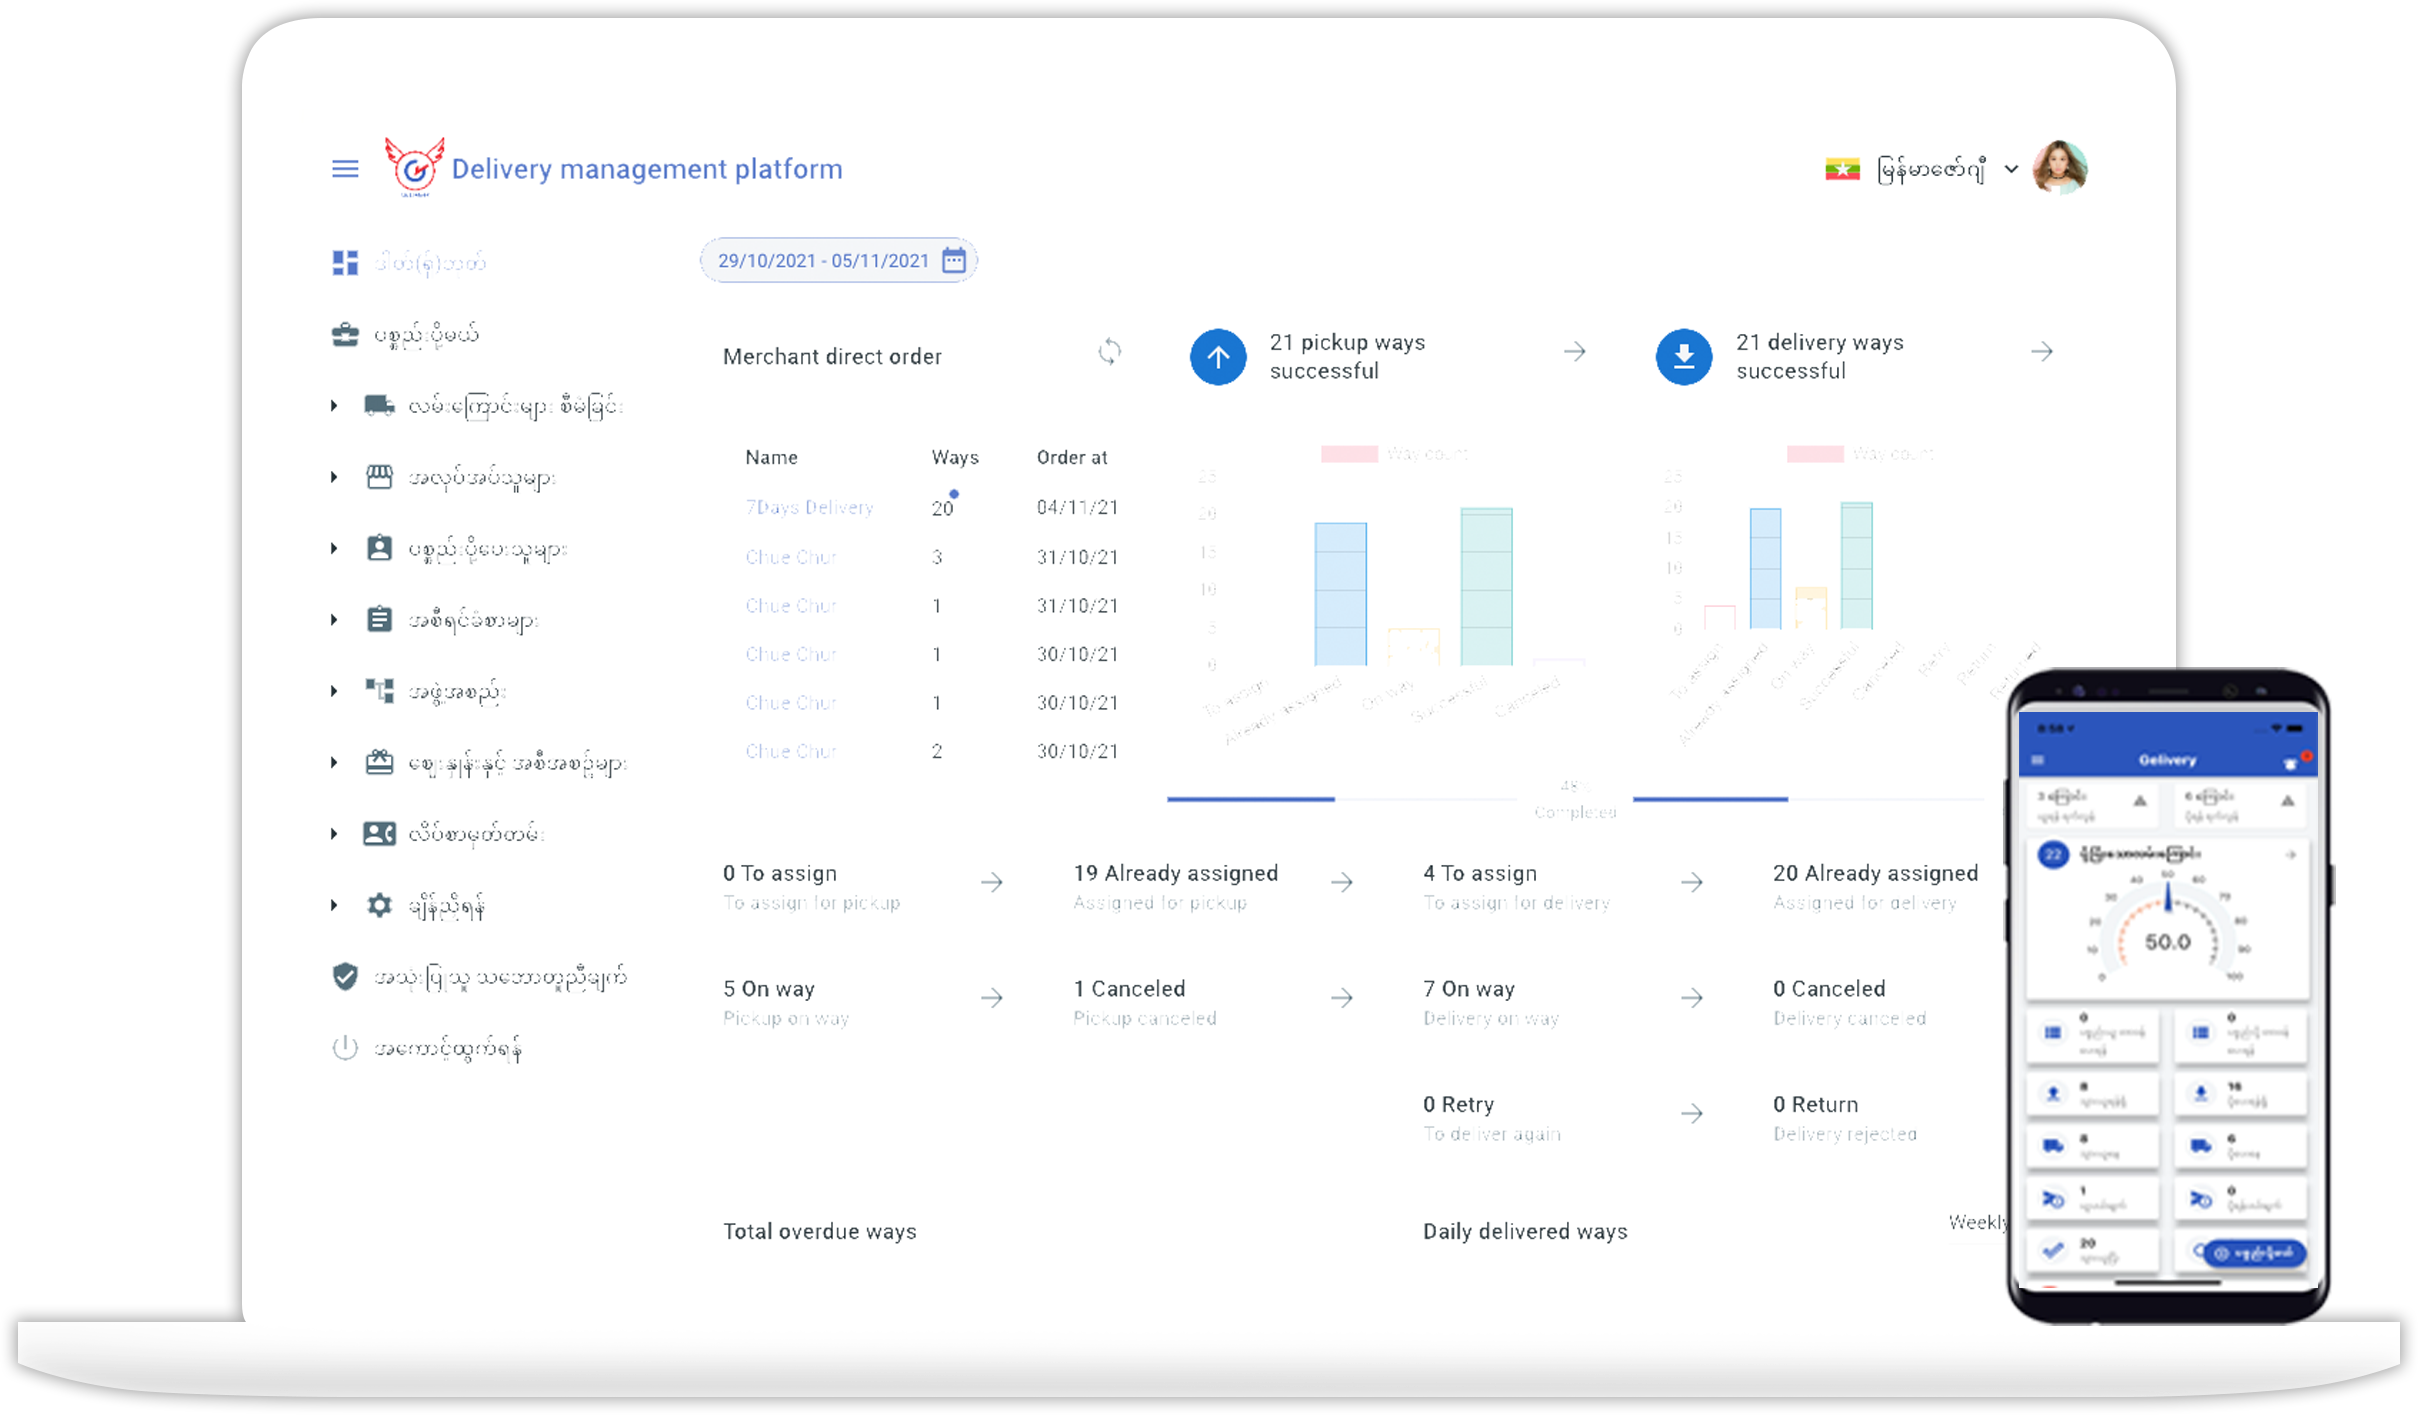The image size is (2418, 1415).
Task: Click the dashboard grid icon in sidebar
Action: (345, 263)
